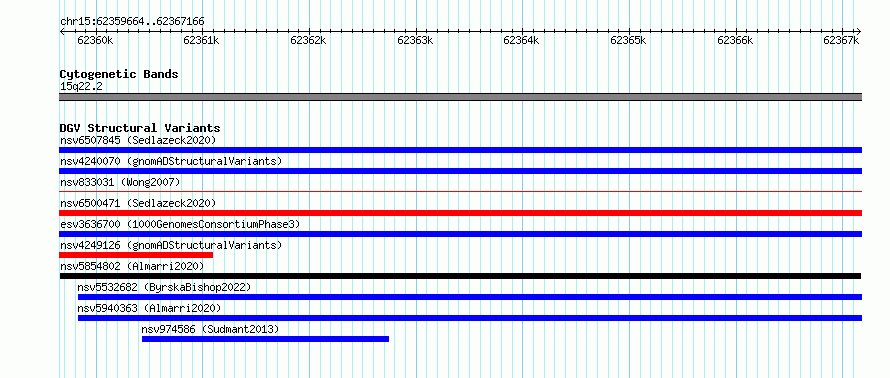Select the blue bar for nsv6507845
The height and width of the screenshot is (378, 890).
(460, 150)
